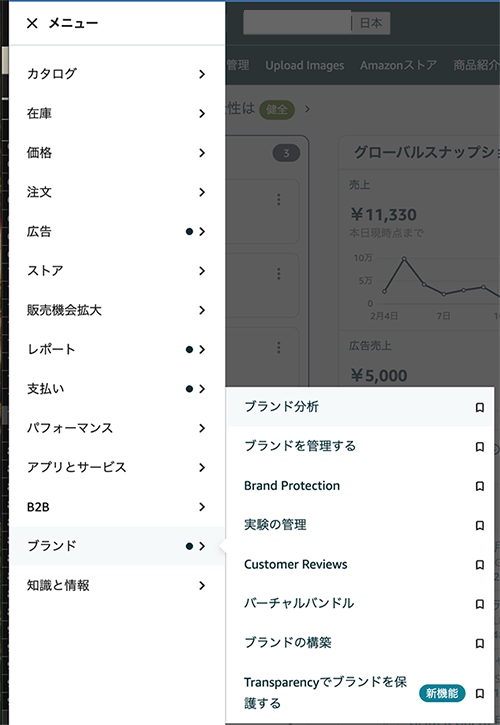Click the count badge showing 3
The image size is (500, 725).
(286, 153)
